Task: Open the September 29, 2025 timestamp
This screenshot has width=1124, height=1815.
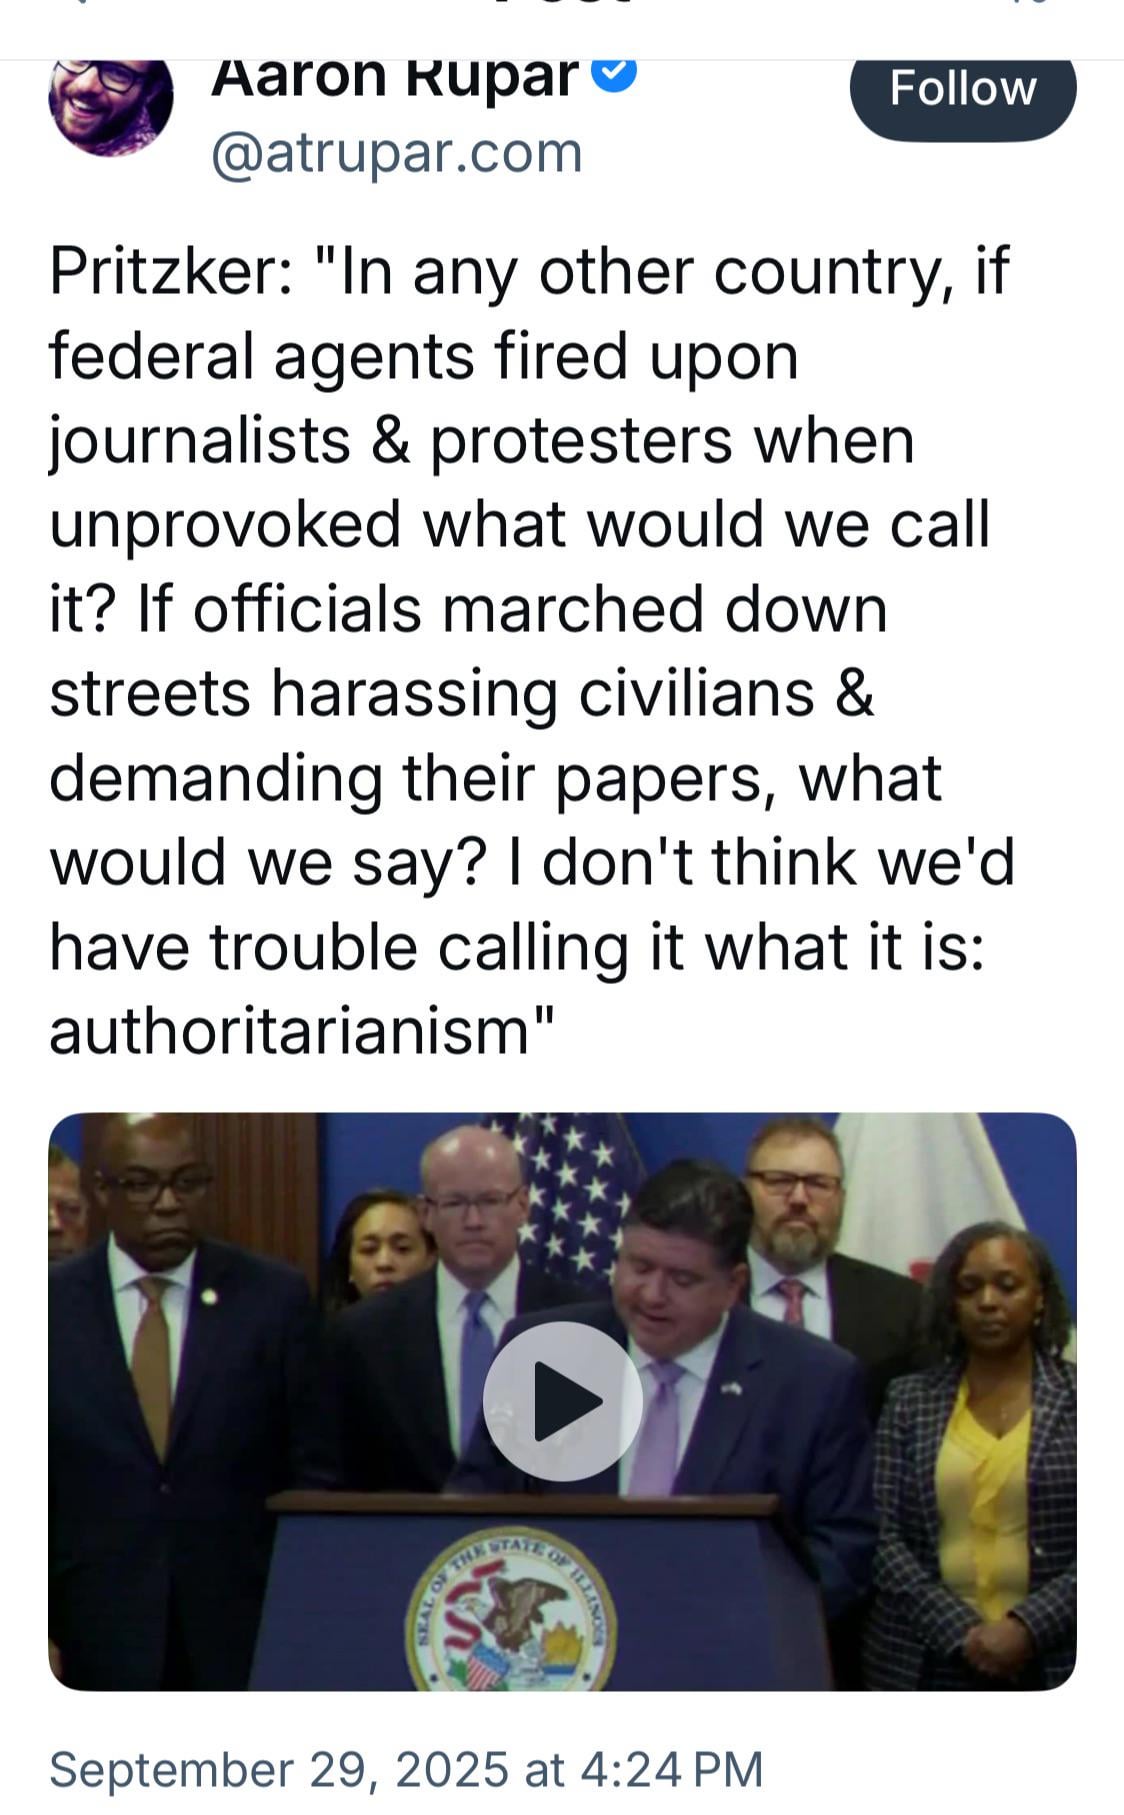Action: (x=406, y=1768)
